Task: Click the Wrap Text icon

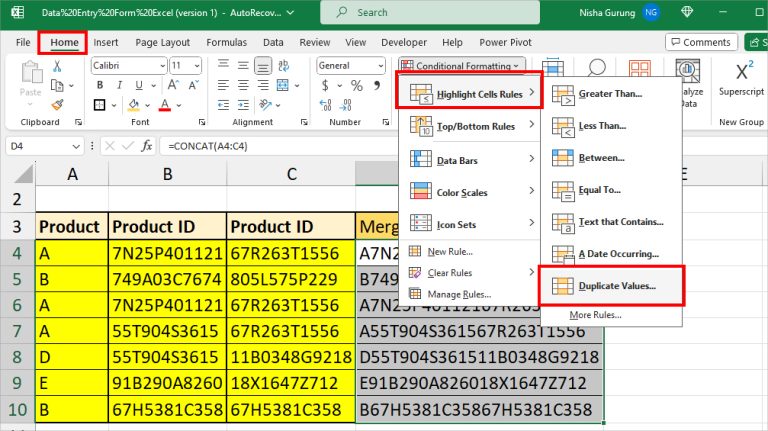Action: tap(283, 66)
